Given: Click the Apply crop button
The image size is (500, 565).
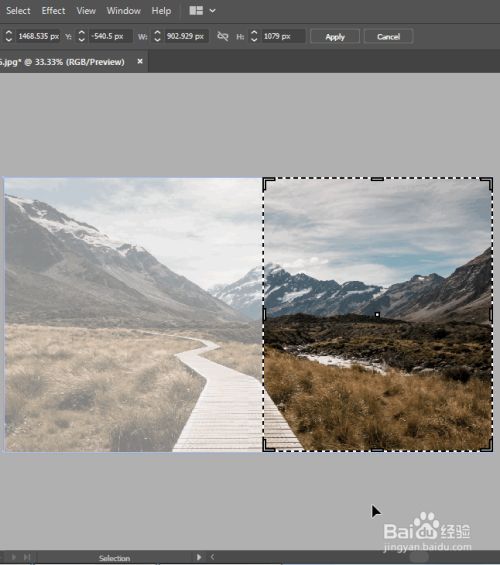Looking at the screenshot, I should coord(335,36).
